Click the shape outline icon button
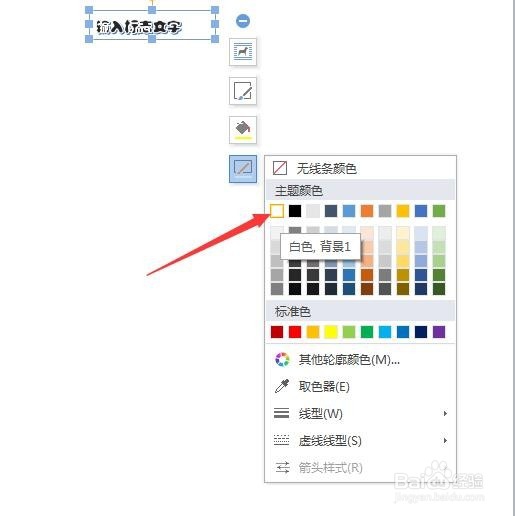This screenshot has height=516, width=515. click(243, 169)
